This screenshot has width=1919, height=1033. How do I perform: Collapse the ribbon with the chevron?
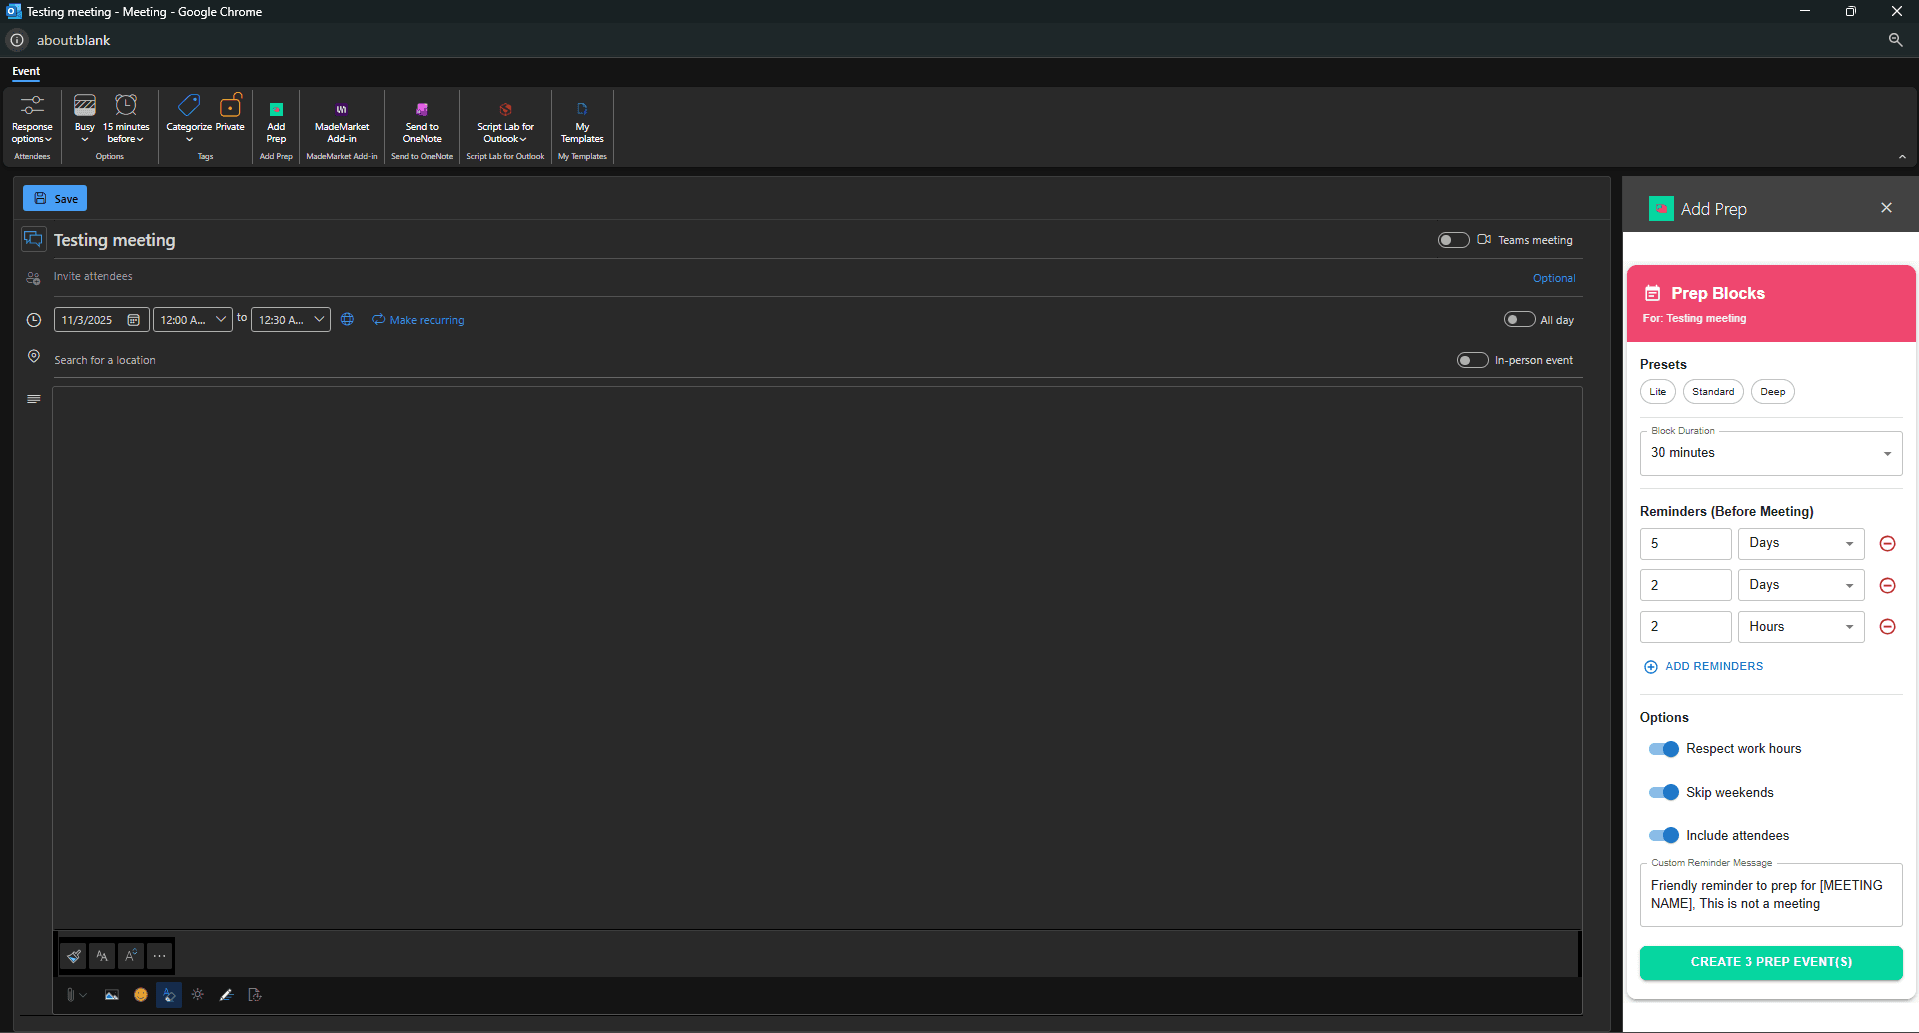click(1902, 157)
